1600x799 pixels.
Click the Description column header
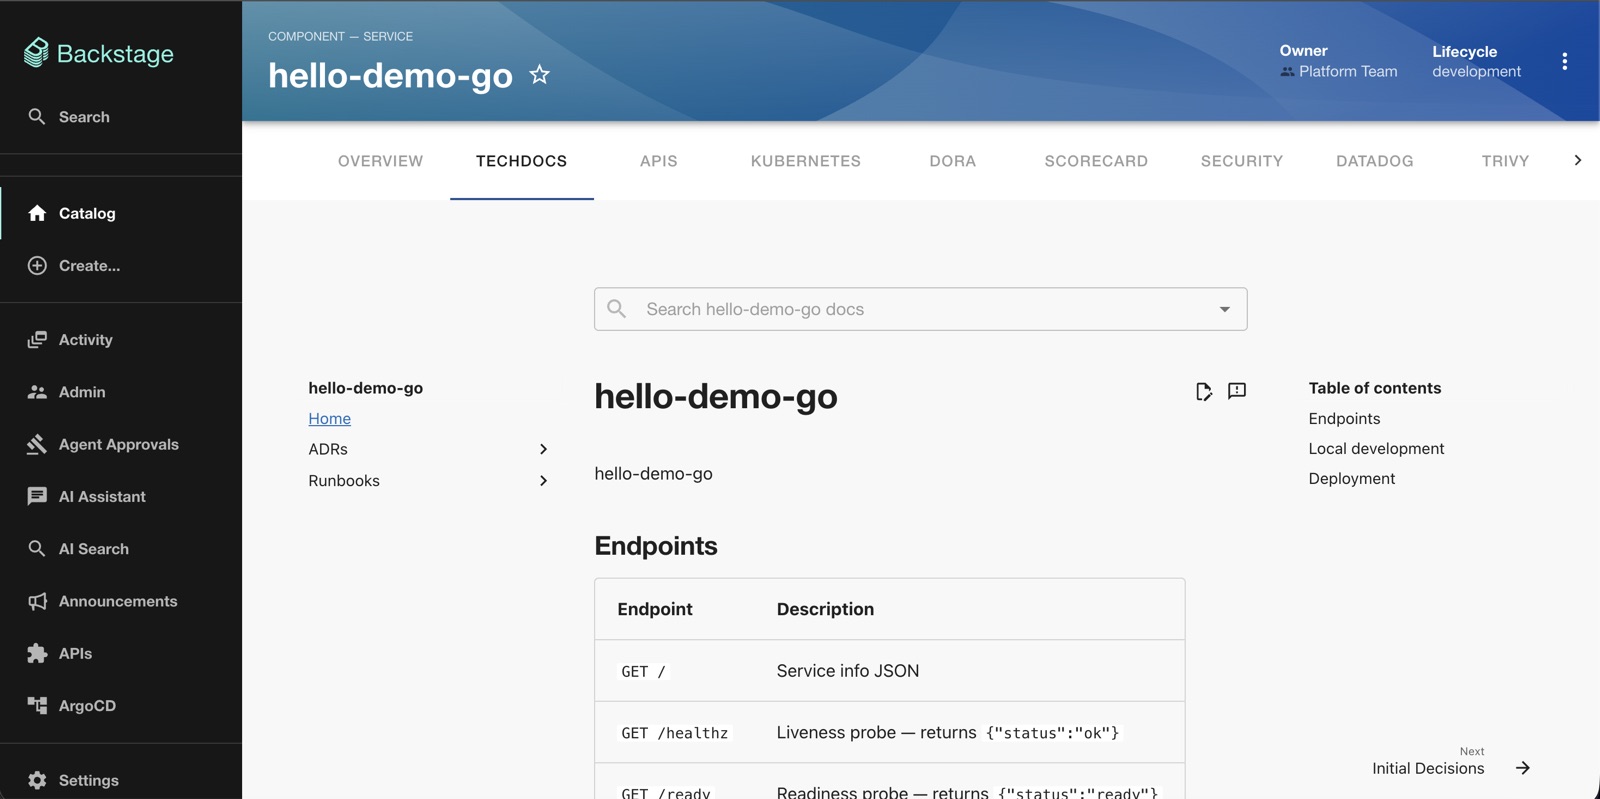pyautogui.click(x=825, y=609)
